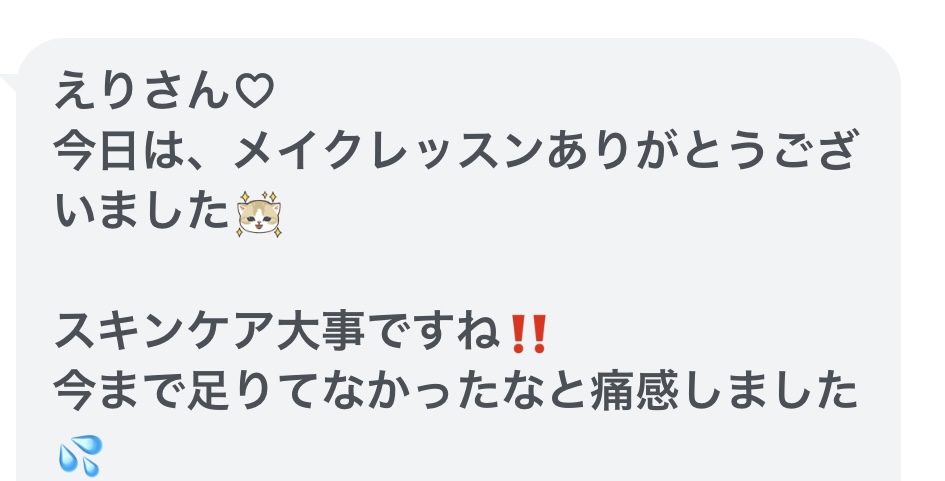
Task: Click the character 足 in the last line
Action: tap(209, 392)
